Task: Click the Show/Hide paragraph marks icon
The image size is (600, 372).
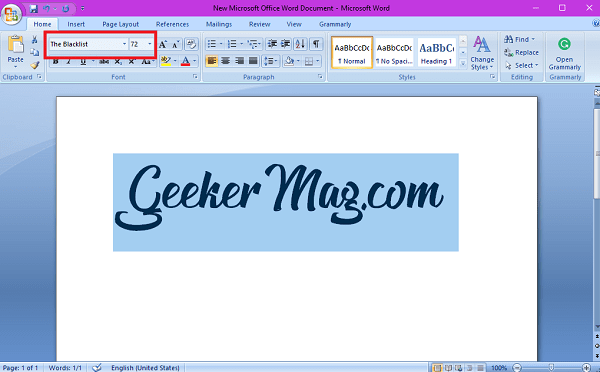Action: coord(316,44)
